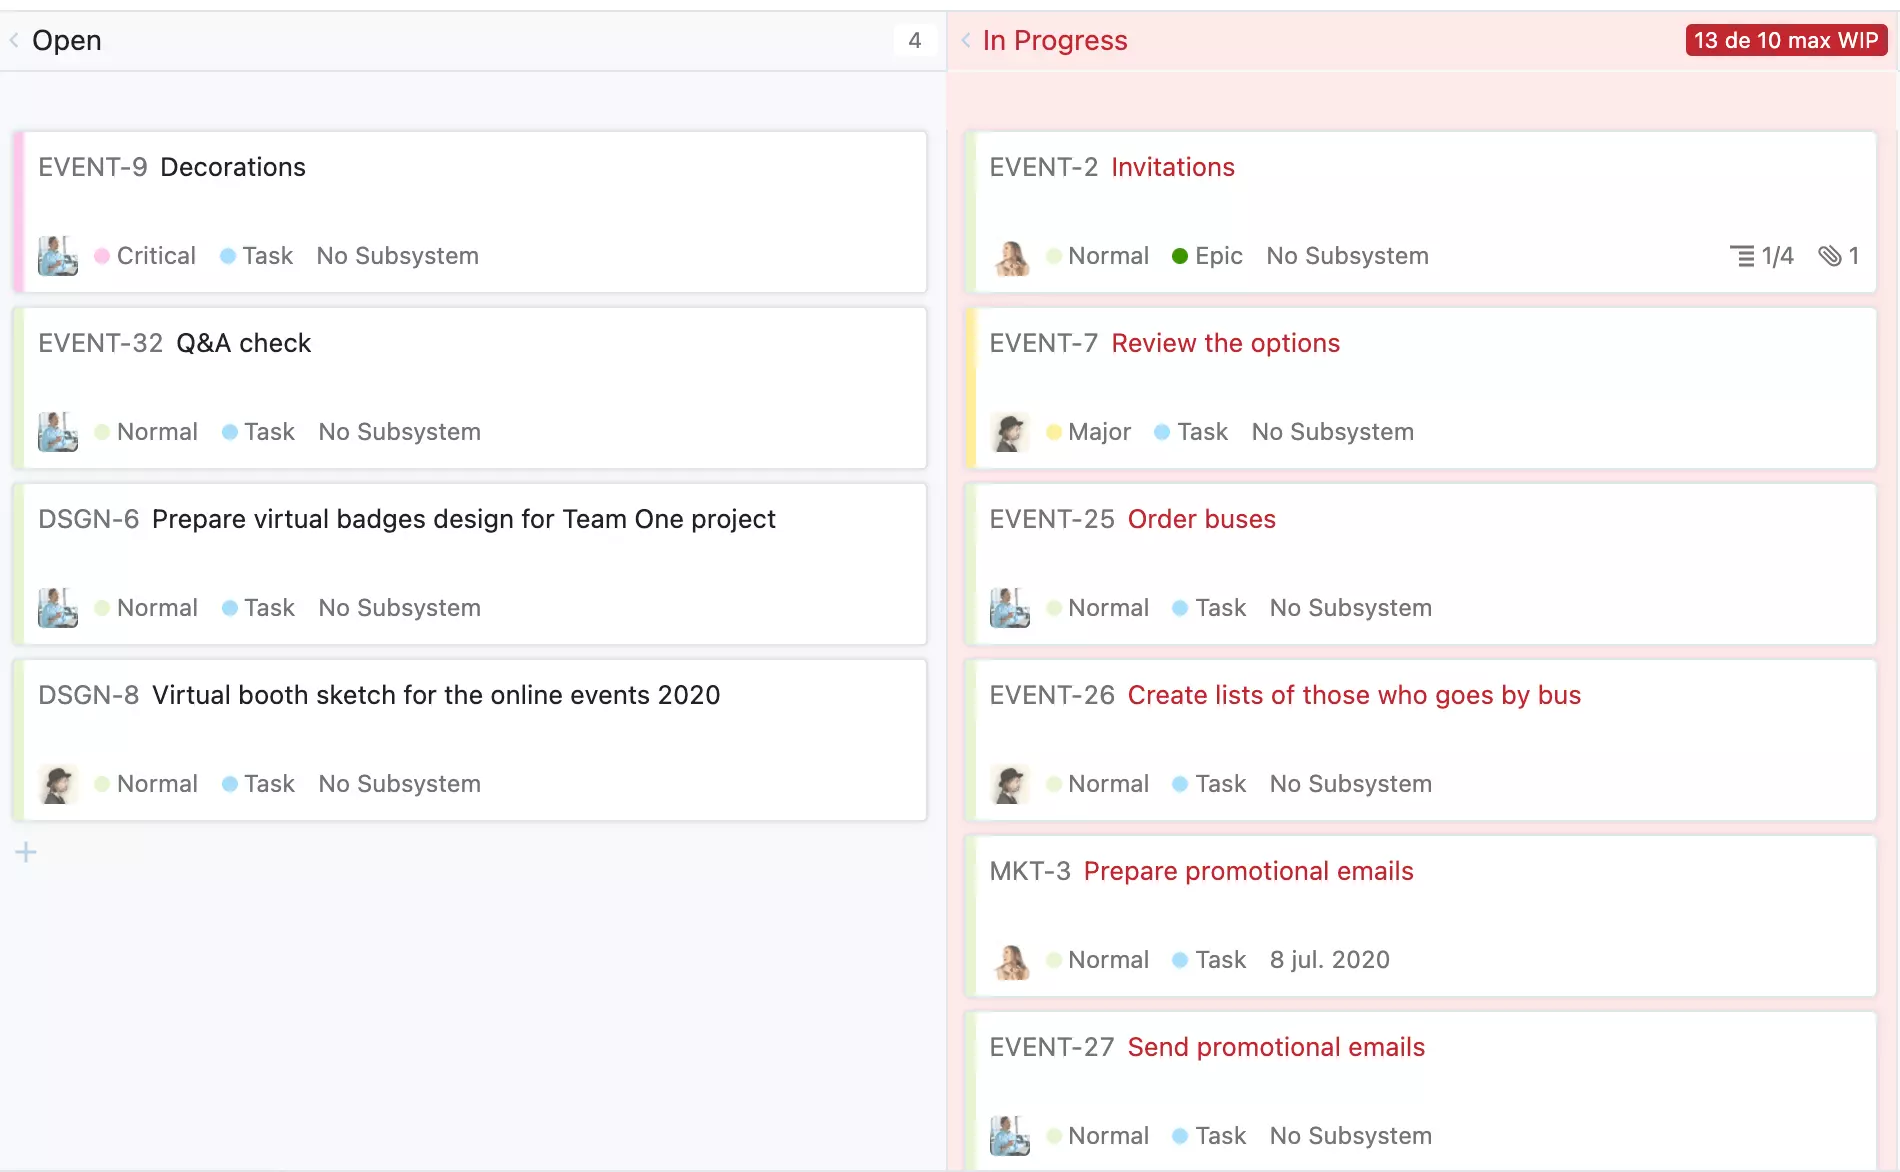
Task: Click the 13 de 10 max WIP badge
Action: pyautogui.click(x=1785, y=41)
